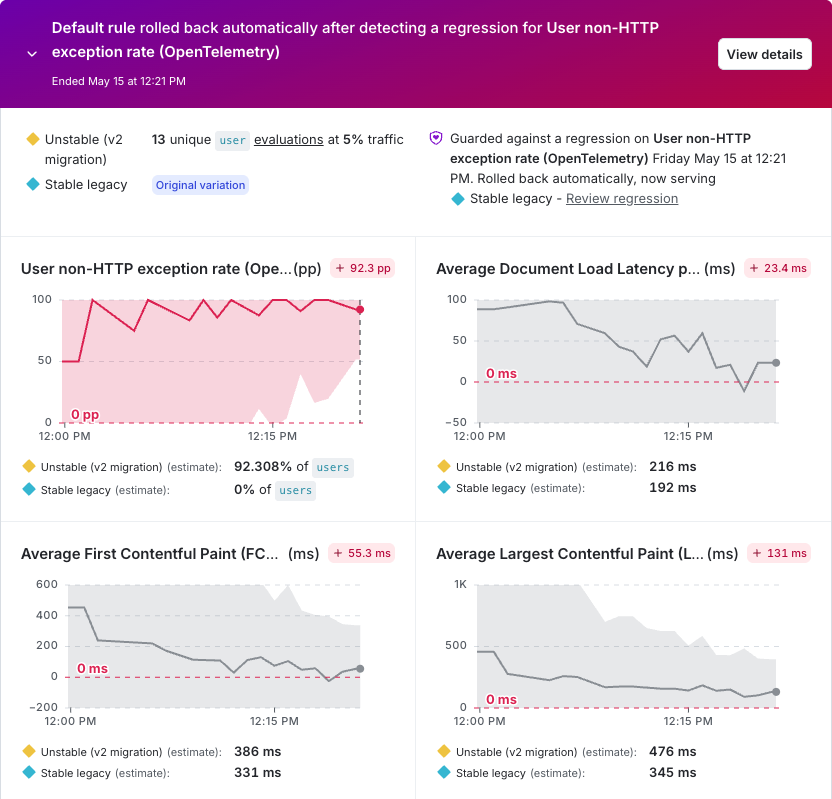Viewport: 832px width, 799px height.
Task: Click the yellow Unstable (v2 migration) diamond in summary
Action: click(x=33, y=139)
